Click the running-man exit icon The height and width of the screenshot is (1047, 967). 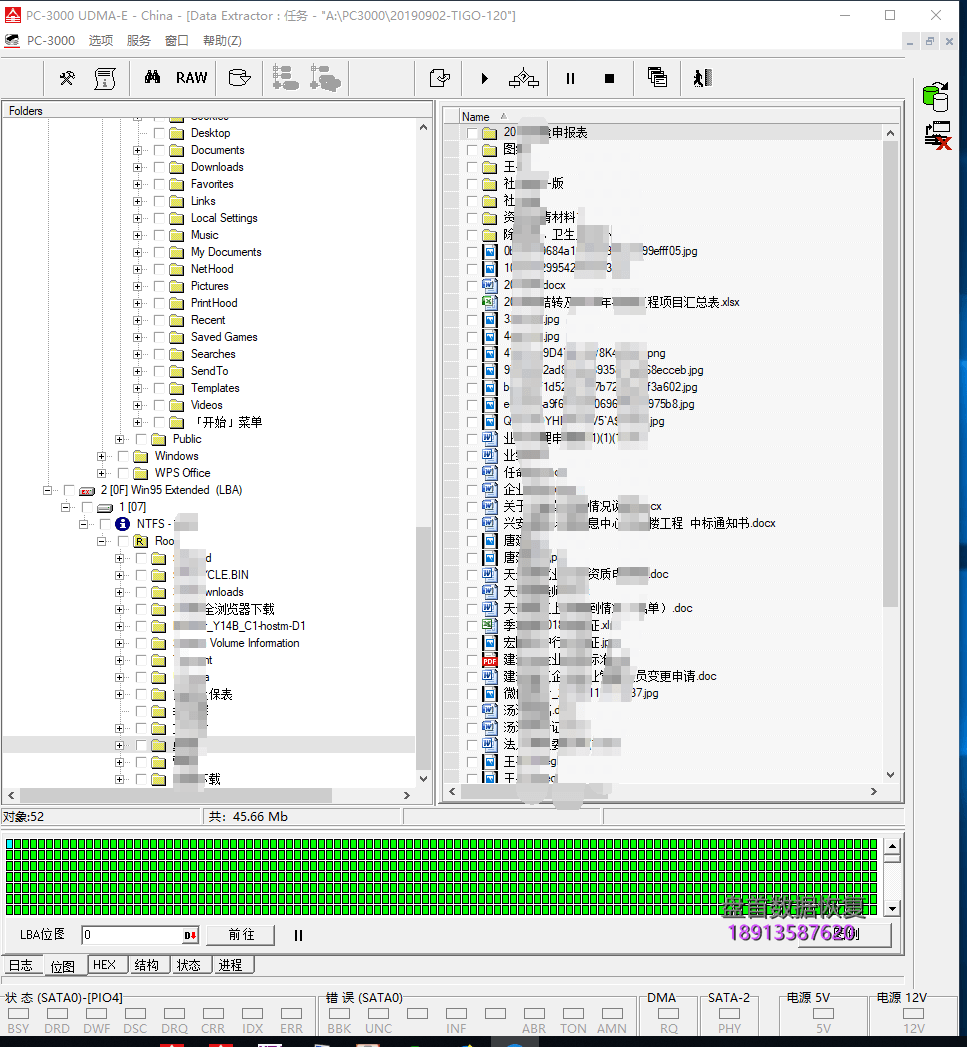[x=703, y=78]
